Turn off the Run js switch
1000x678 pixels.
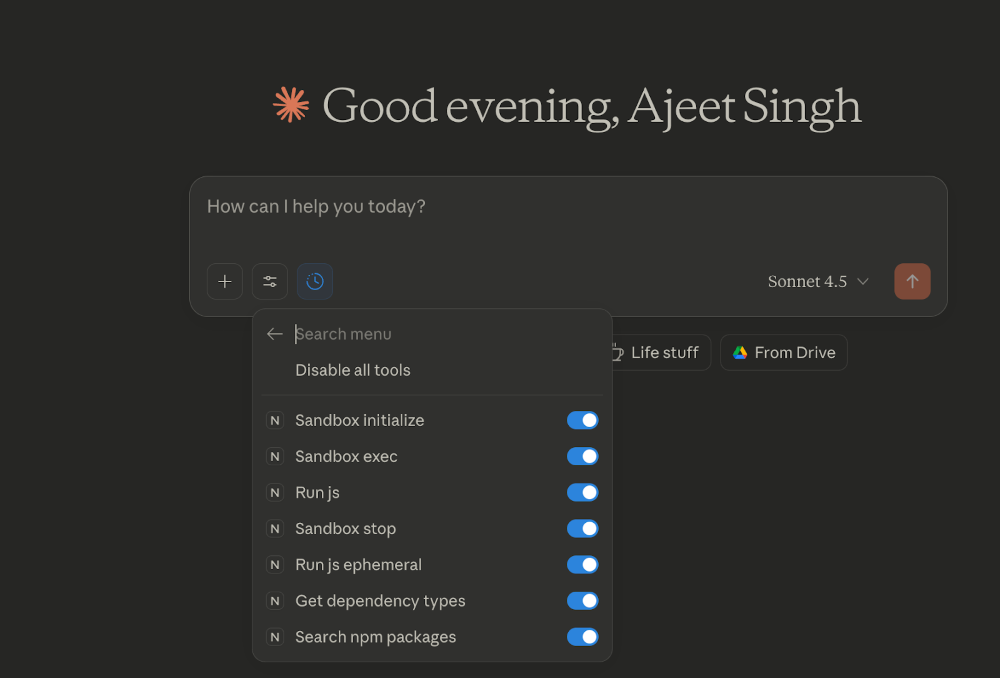click(582, 493)
